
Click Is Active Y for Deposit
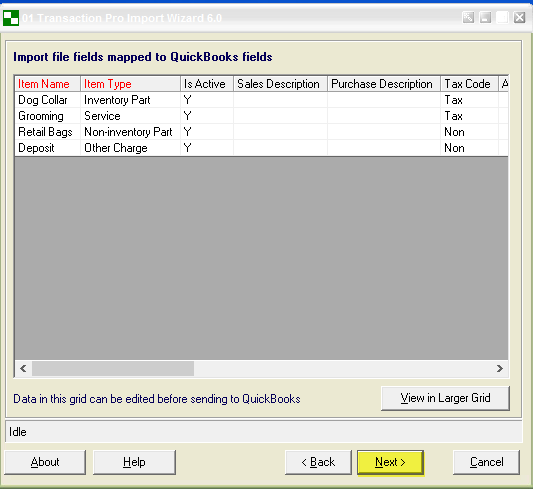(x=207, y=148)
